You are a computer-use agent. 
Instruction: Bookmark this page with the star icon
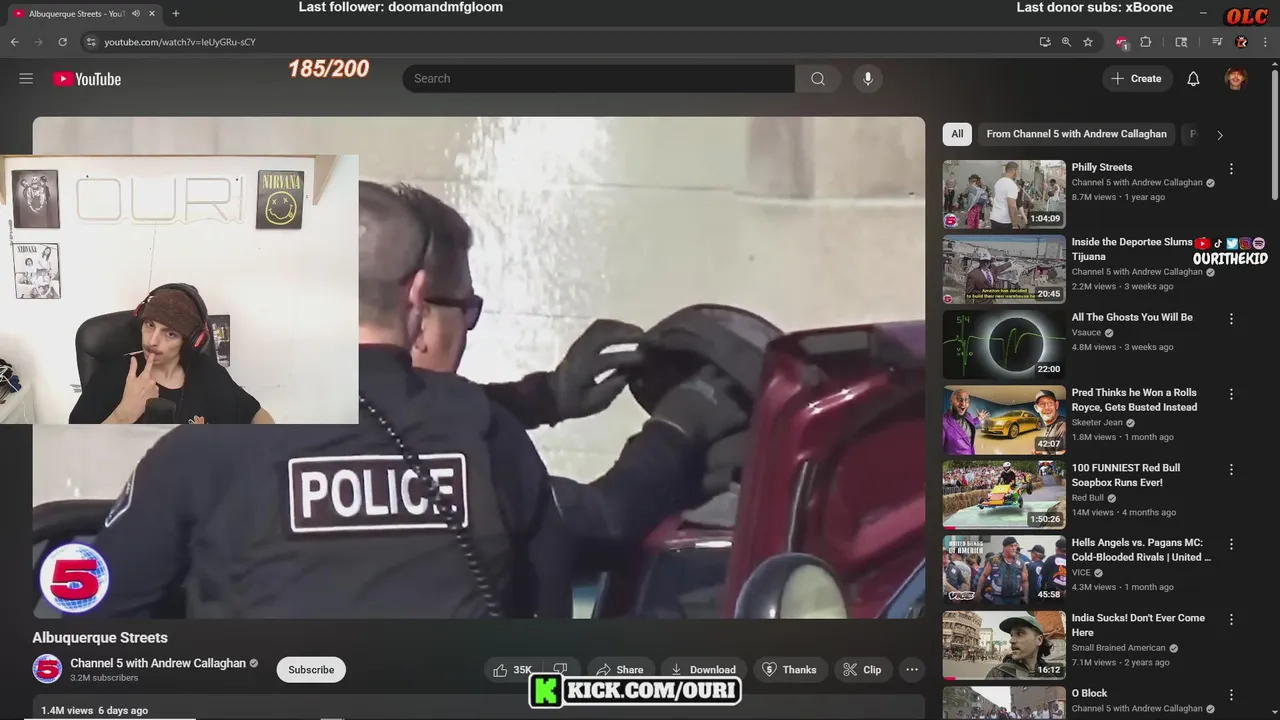click(x=1088, y=42)
